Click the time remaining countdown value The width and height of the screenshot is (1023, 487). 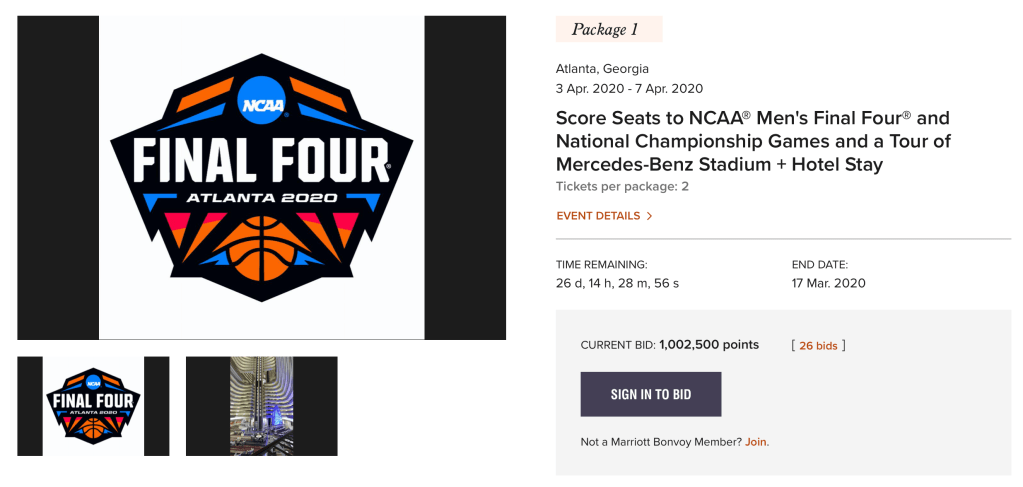tap(617, 283)
